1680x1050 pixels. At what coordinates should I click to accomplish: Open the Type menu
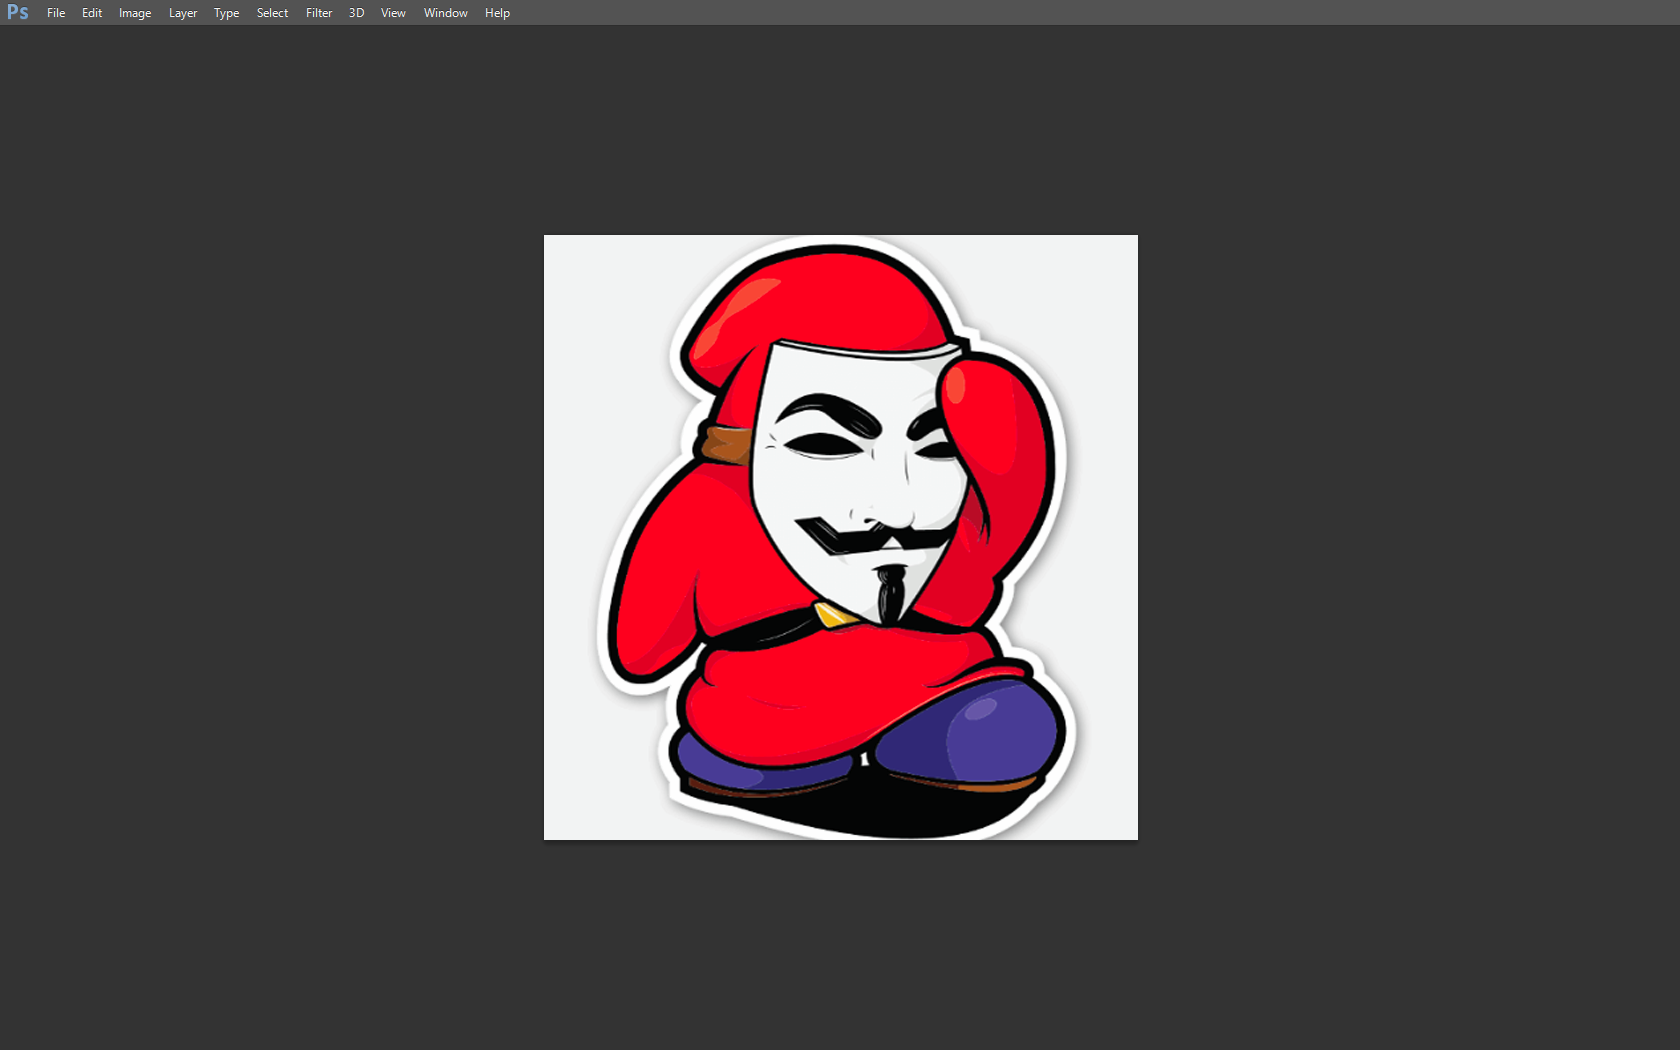226,13
